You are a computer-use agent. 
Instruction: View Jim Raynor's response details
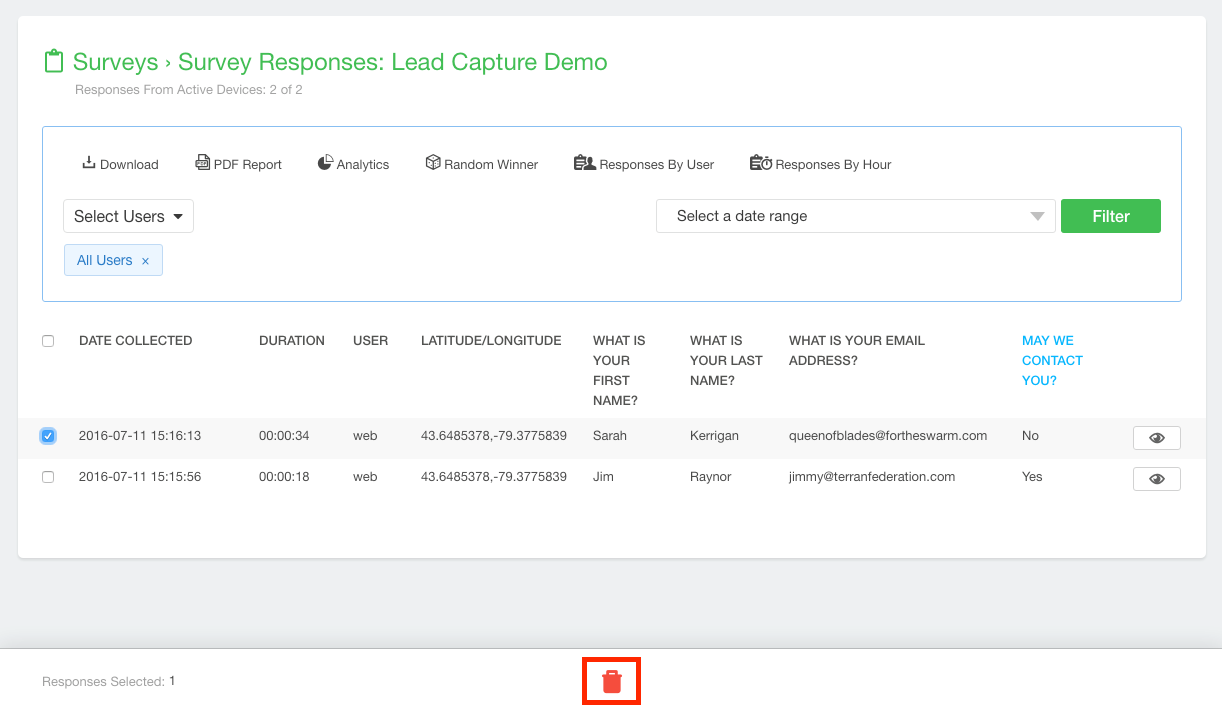(1156, 478)
